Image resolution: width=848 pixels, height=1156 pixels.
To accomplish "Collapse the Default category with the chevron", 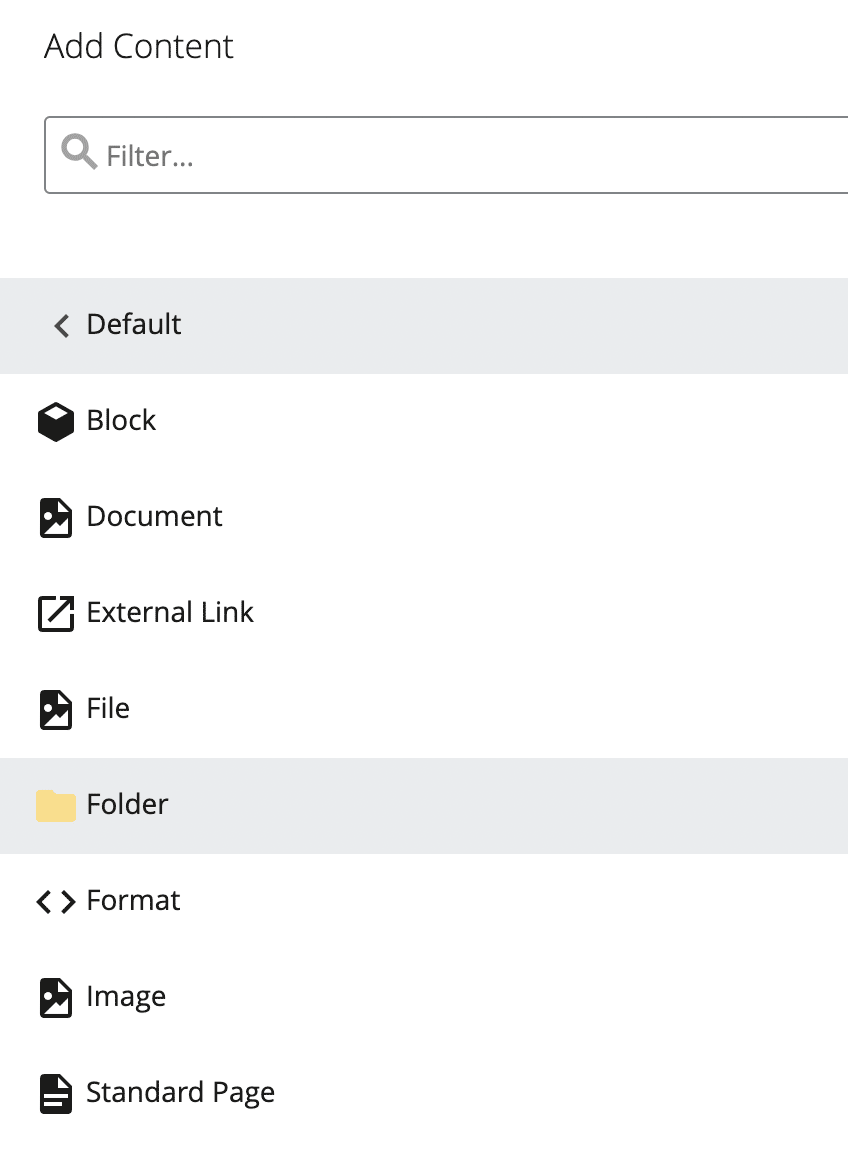I will pyautogui.click(x=61, y=325).
